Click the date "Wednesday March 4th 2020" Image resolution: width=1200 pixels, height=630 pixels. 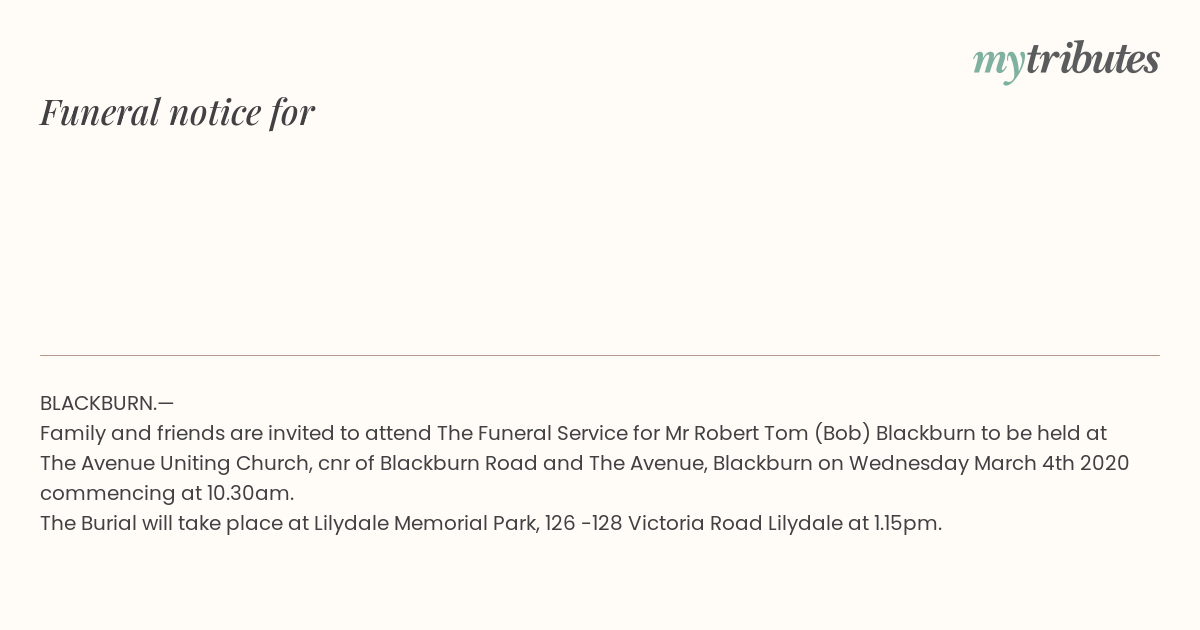click(989, 463)
